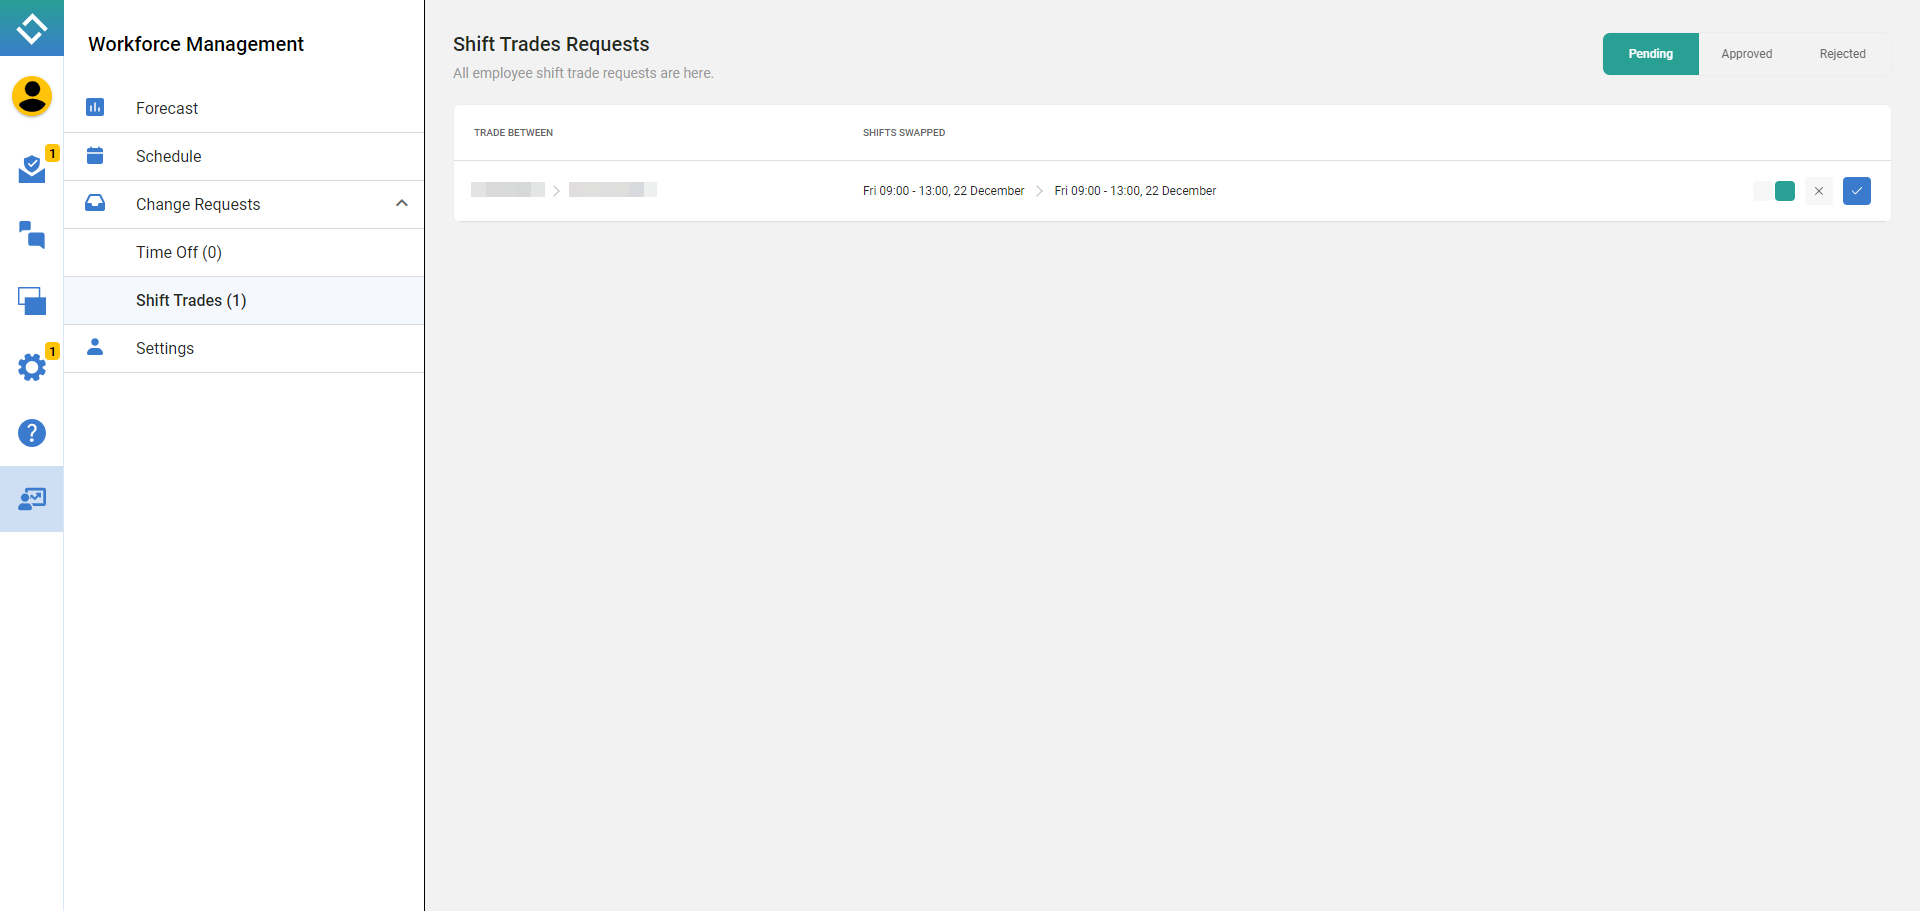Click the app logo at top left

32,28
